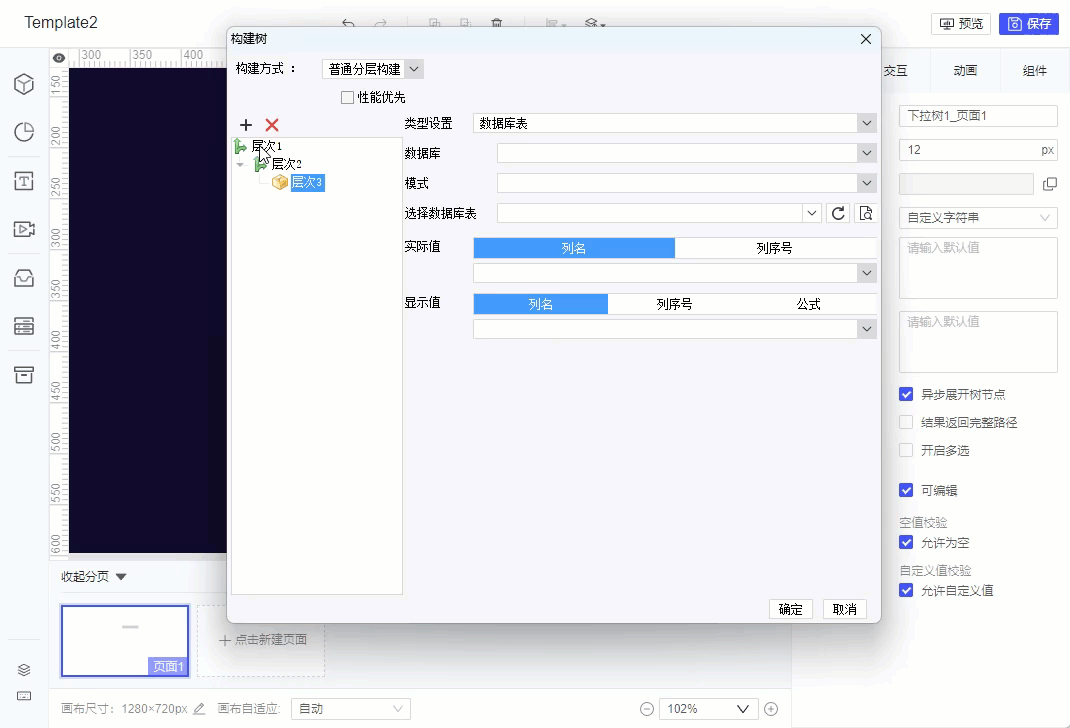Open the 构建方式 dropdown

click(x=373, y=69)
